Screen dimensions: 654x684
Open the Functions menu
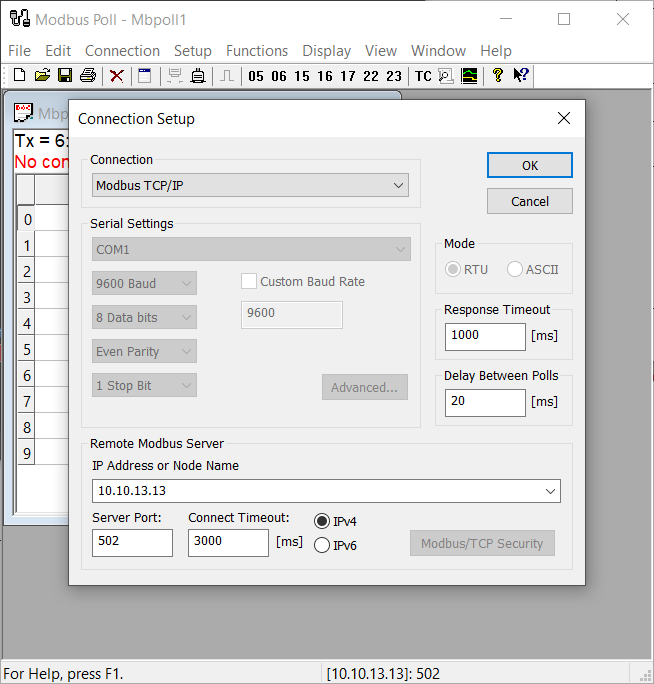click(x=257, y=51)
